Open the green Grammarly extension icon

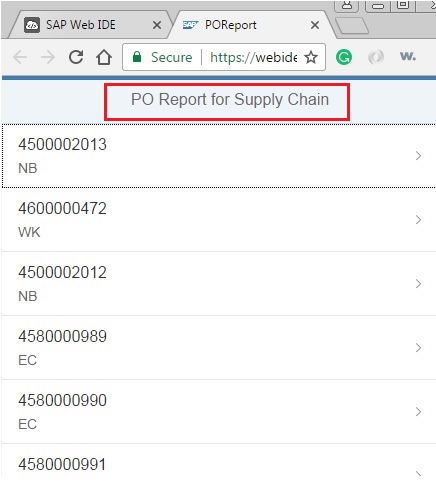pos(344,57)
